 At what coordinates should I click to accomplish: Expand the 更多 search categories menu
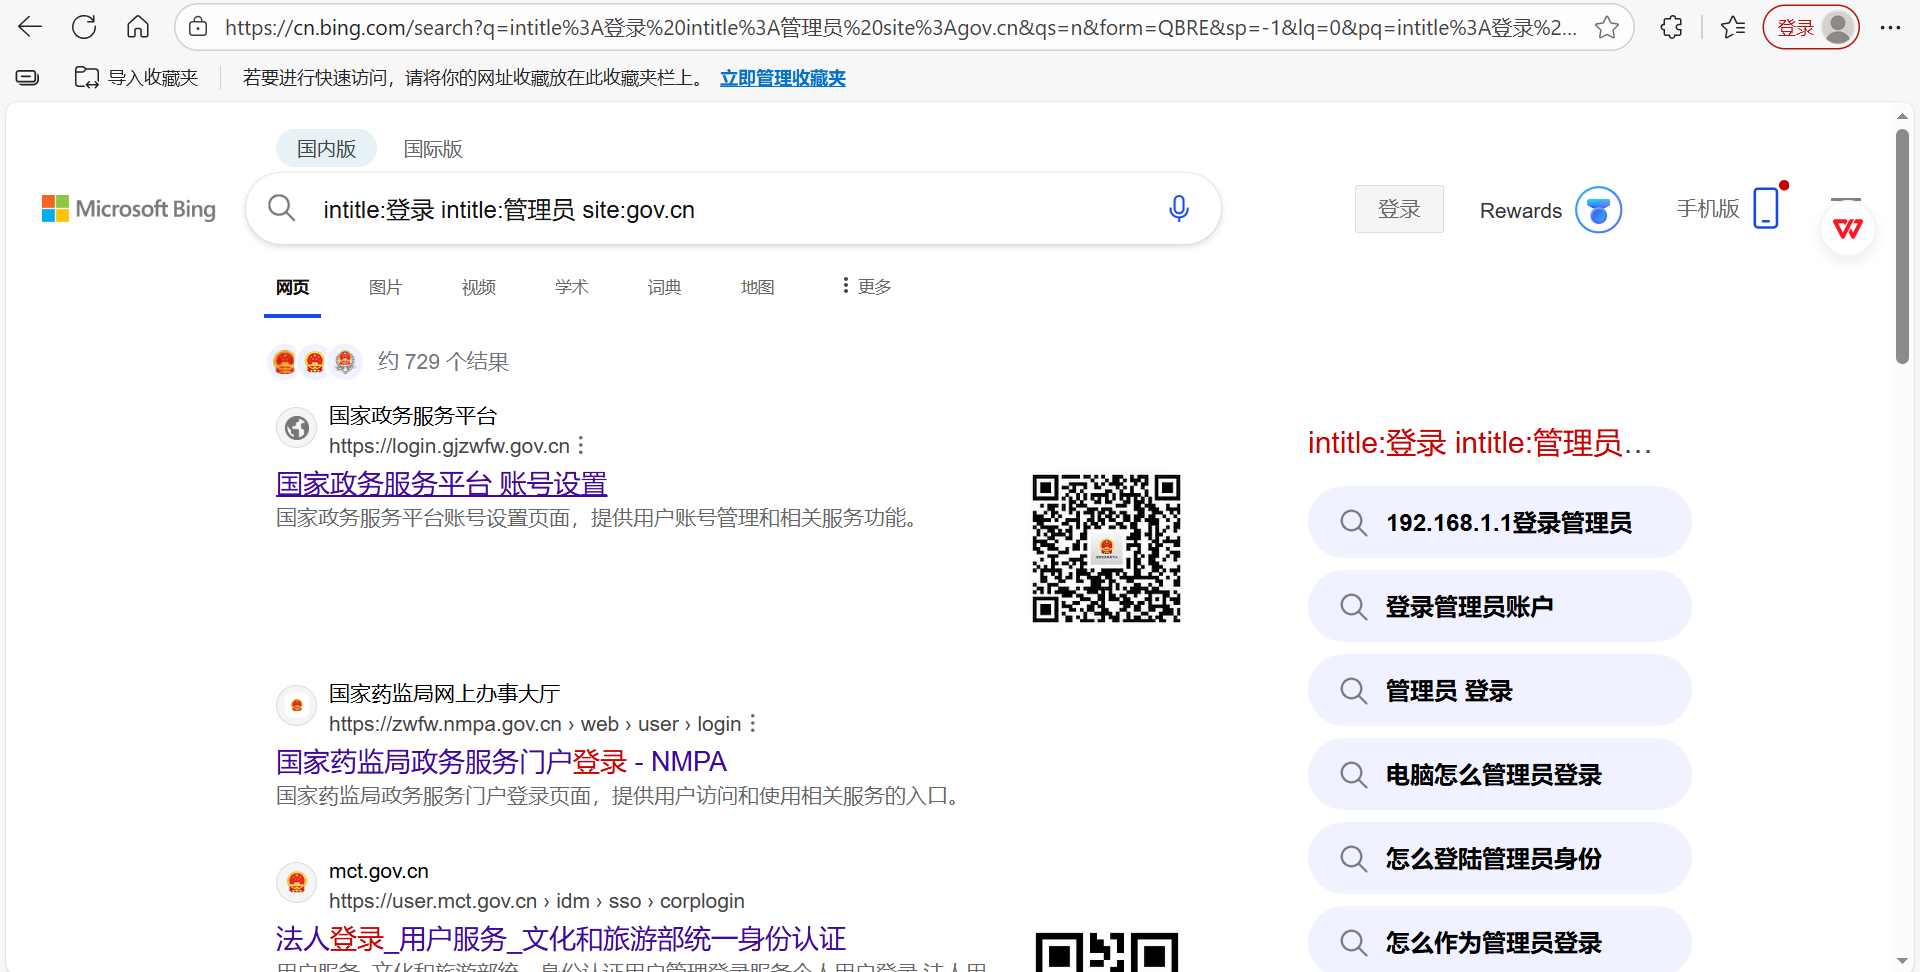click(x=866, y=287)
